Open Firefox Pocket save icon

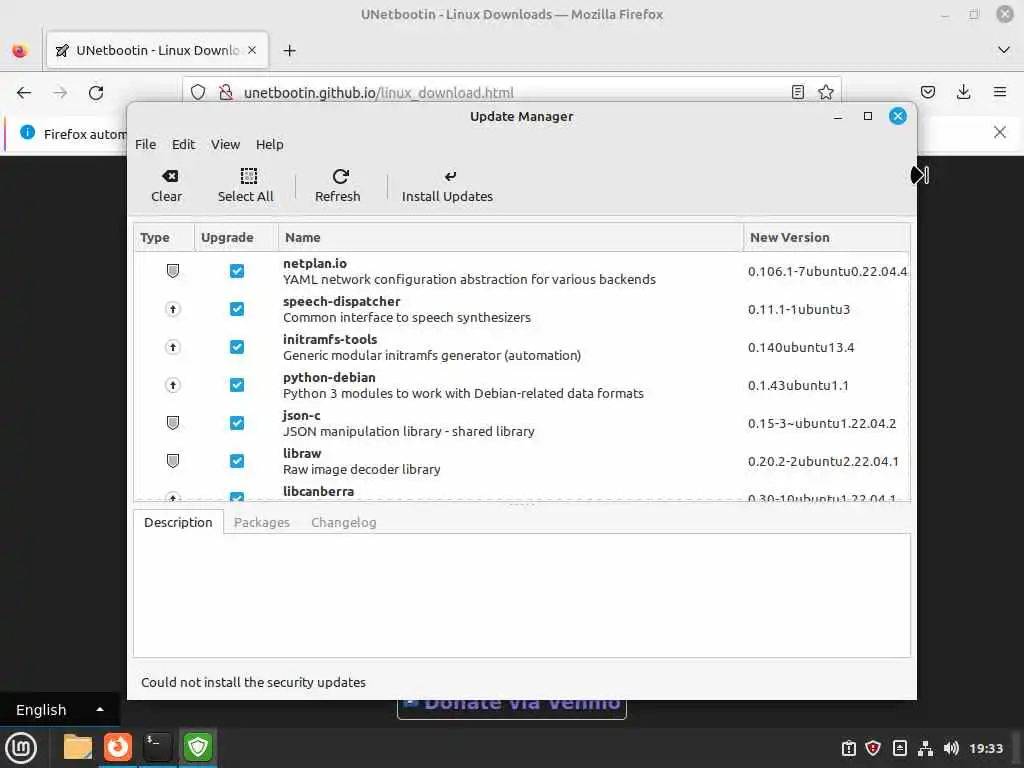point(927,92)
